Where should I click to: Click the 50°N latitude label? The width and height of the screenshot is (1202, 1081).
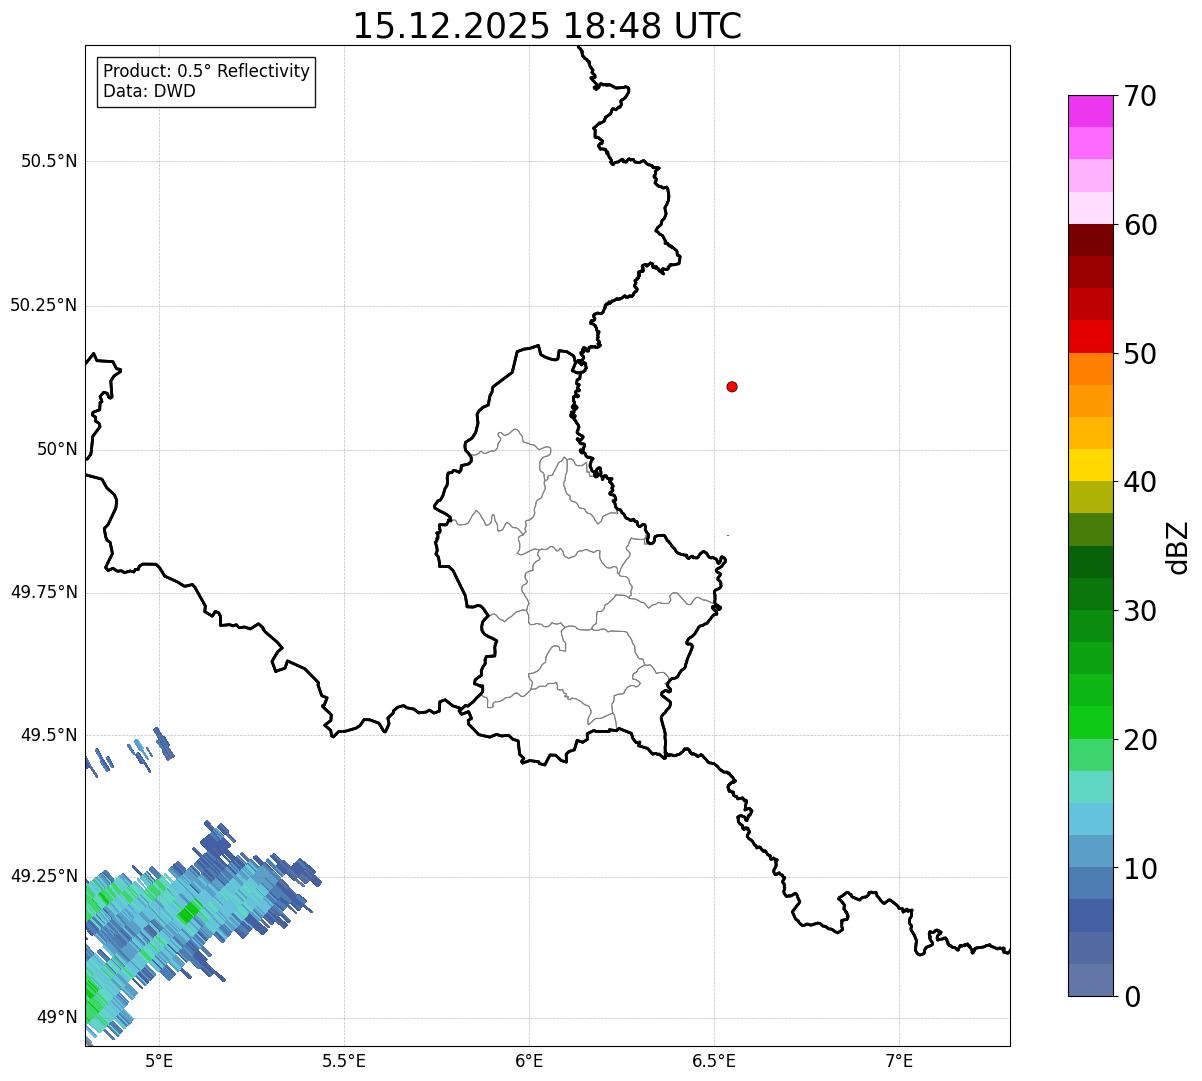57,449
